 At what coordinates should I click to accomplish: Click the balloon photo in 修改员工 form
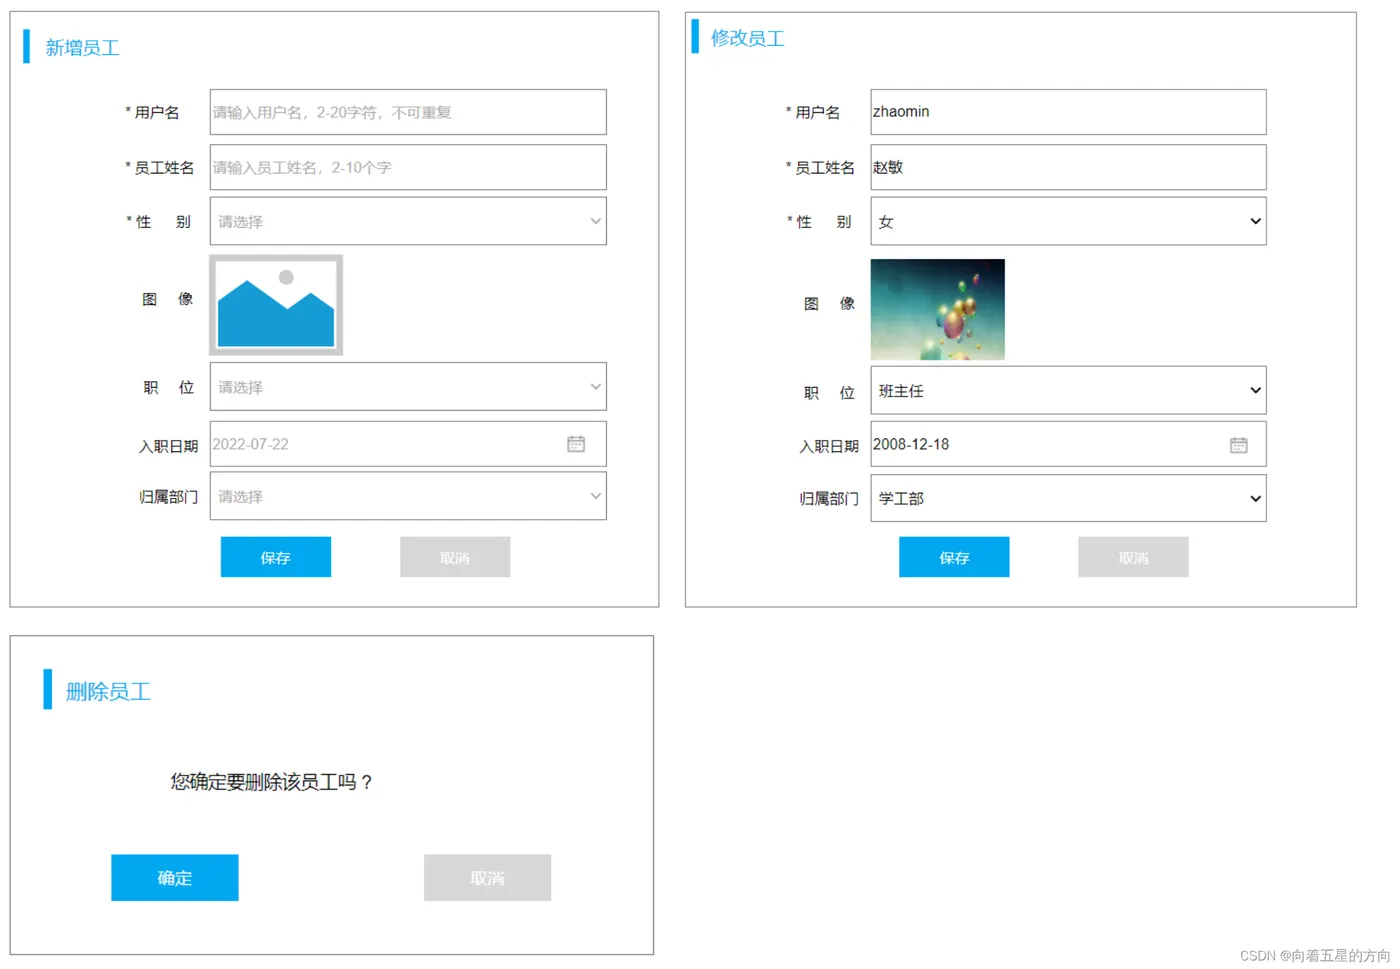coord(937,309)
